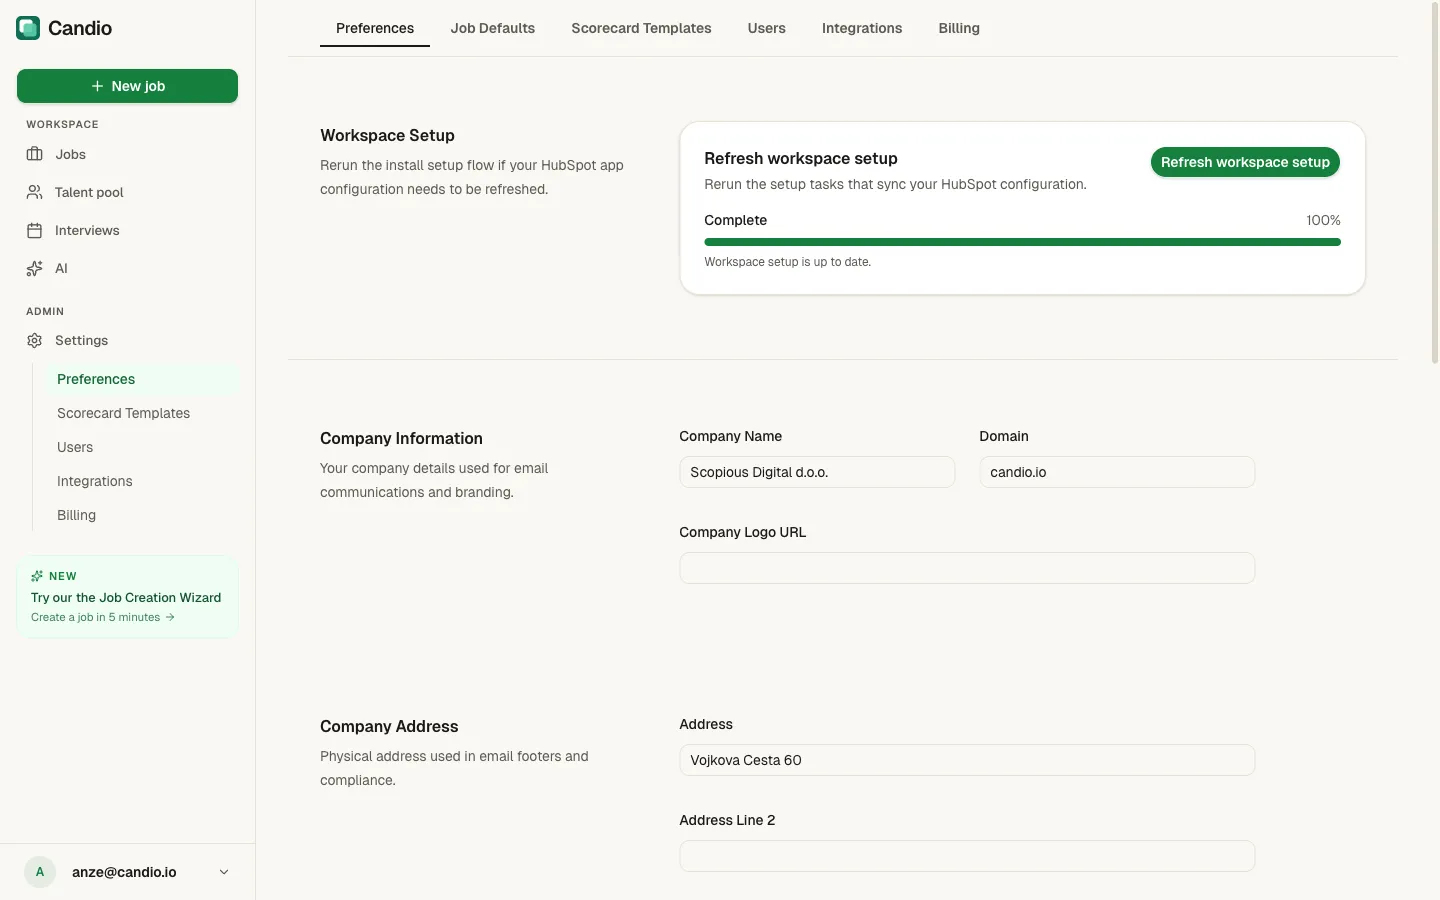Focus the Address Line 2 field

967,856
